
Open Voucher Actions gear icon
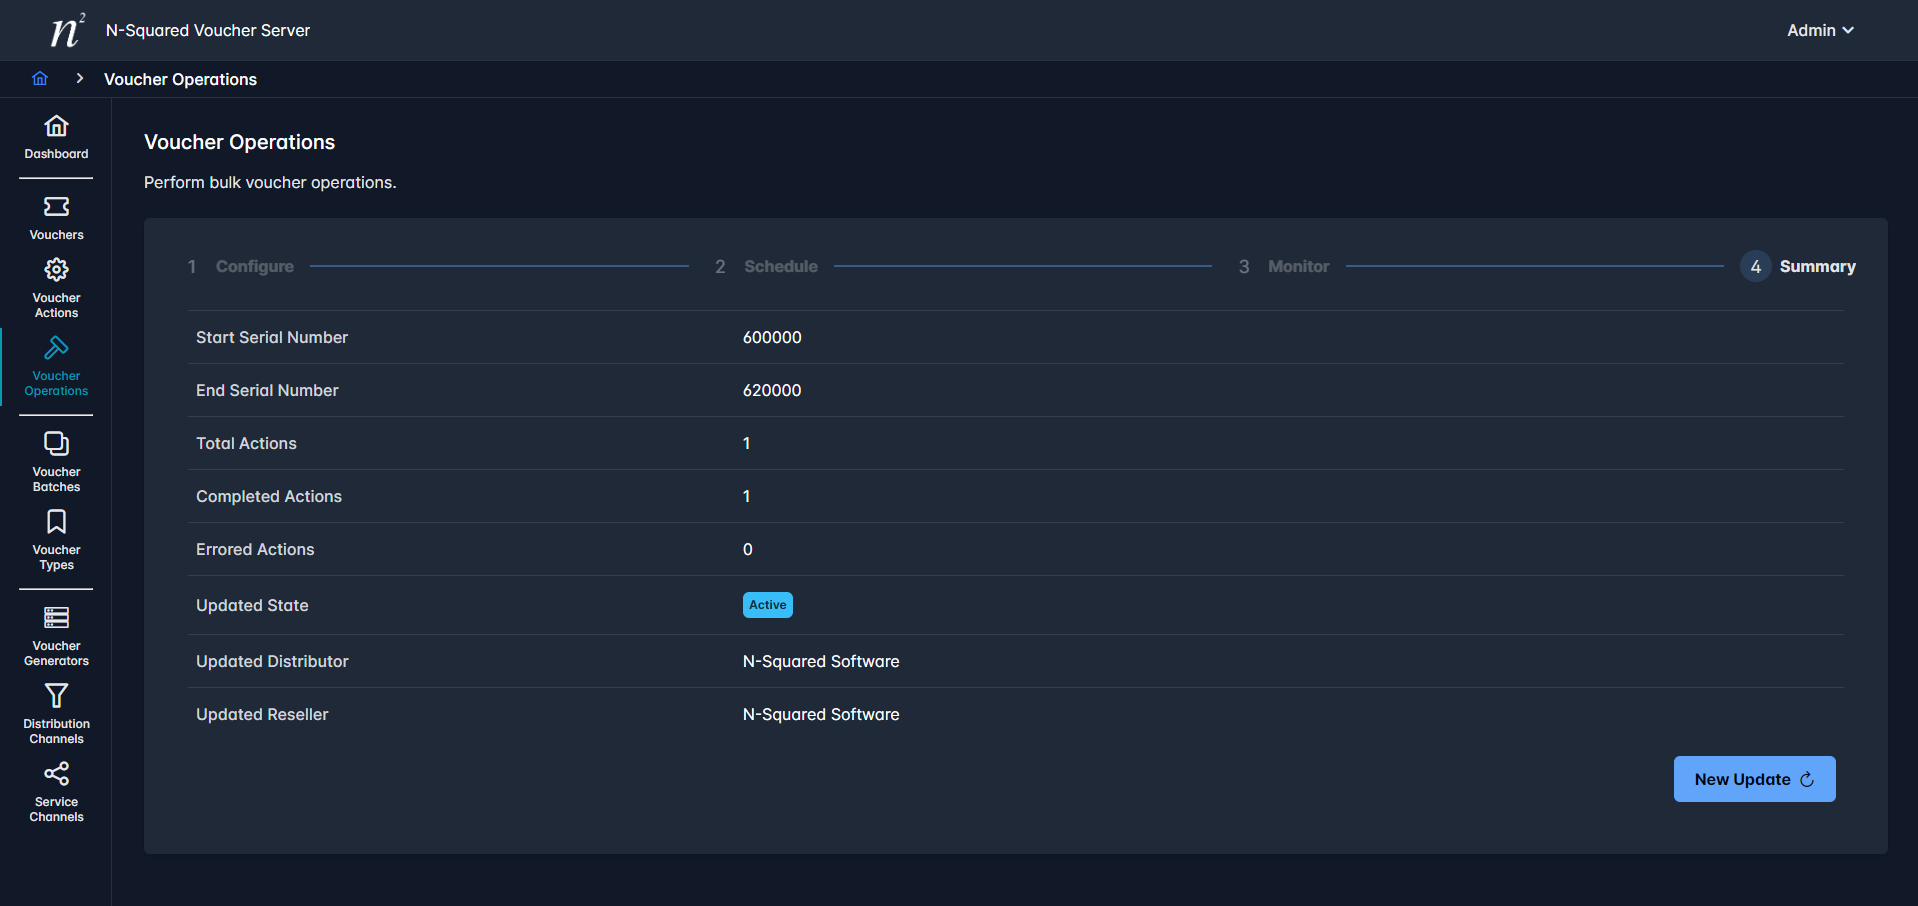coord(56,270)
